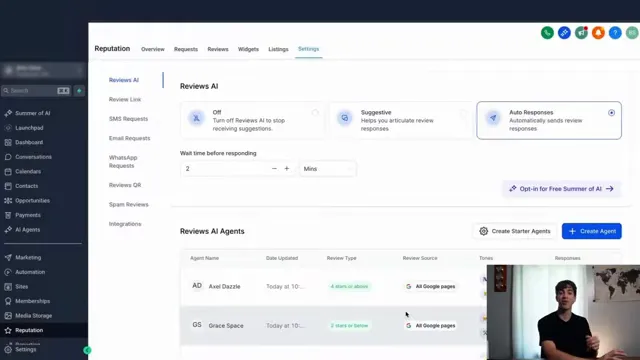Click the wait time value field
Viewport: 640px width, 360px height.
click(224, 169)
